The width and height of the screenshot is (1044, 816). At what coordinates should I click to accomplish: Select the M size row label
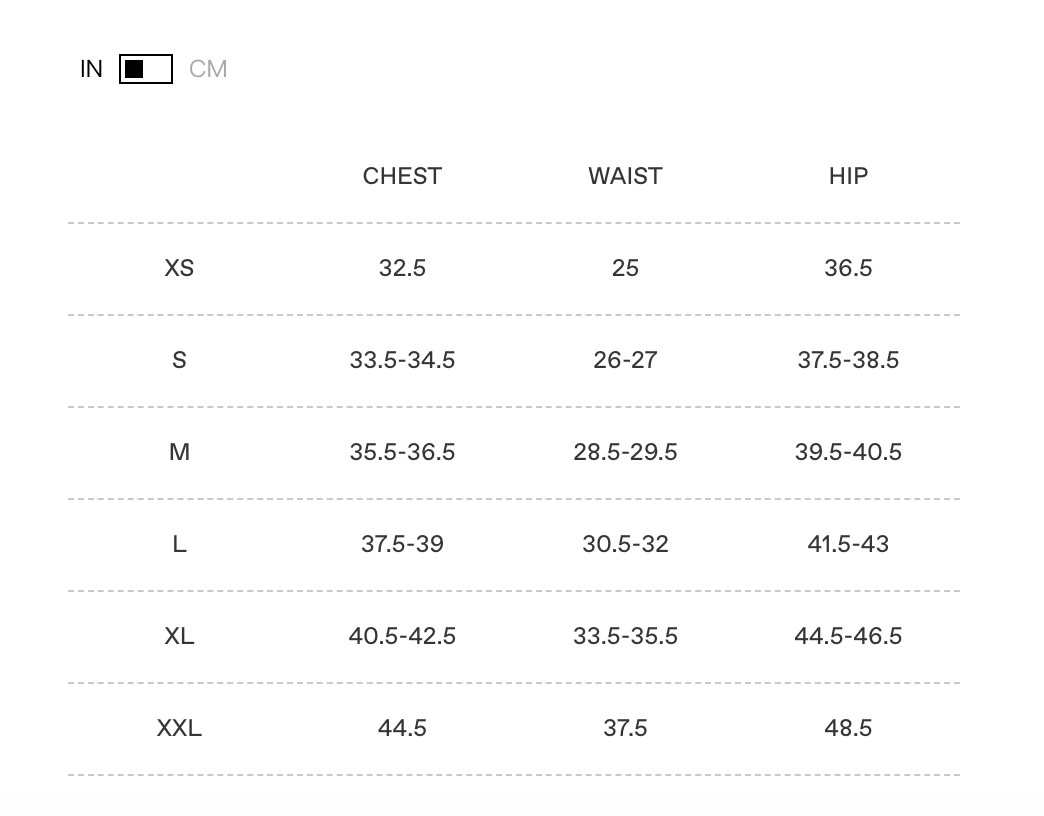point(179,452)
